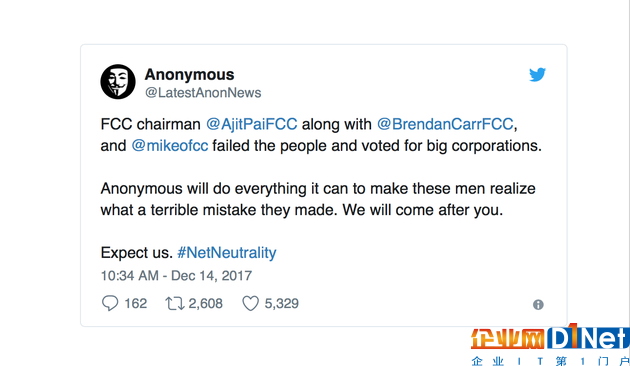The image size is (630, 366).
Task: Click the 2,608 retweets count
Action: [205, 303]
